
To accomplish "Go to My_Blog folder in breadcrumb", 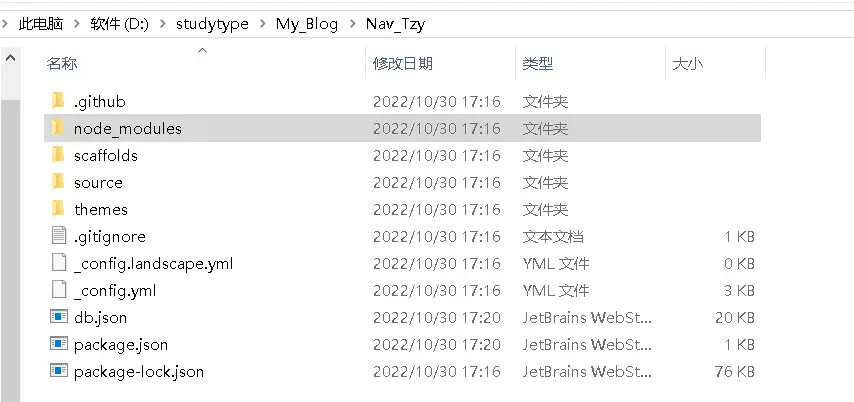I will coord(307,24).
